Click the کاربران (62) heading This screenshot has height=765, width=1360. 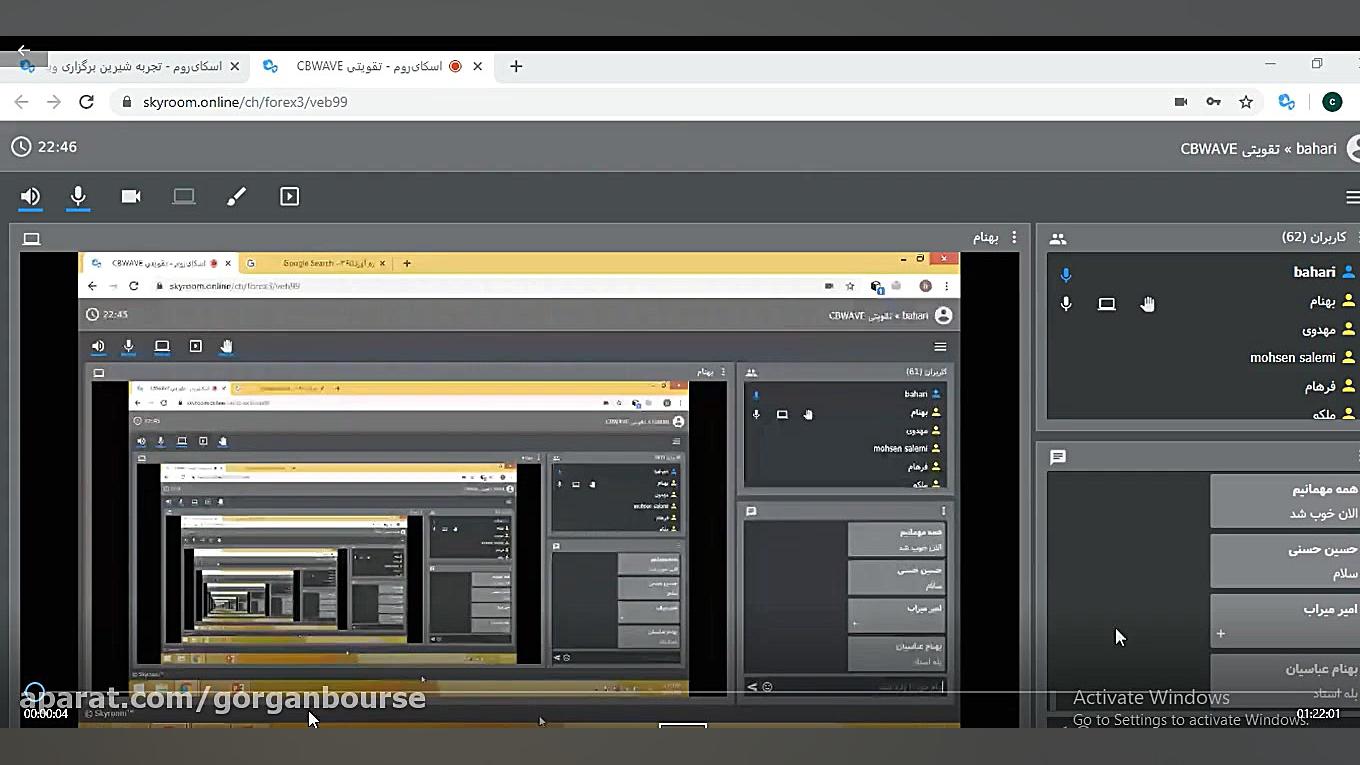1314,237
